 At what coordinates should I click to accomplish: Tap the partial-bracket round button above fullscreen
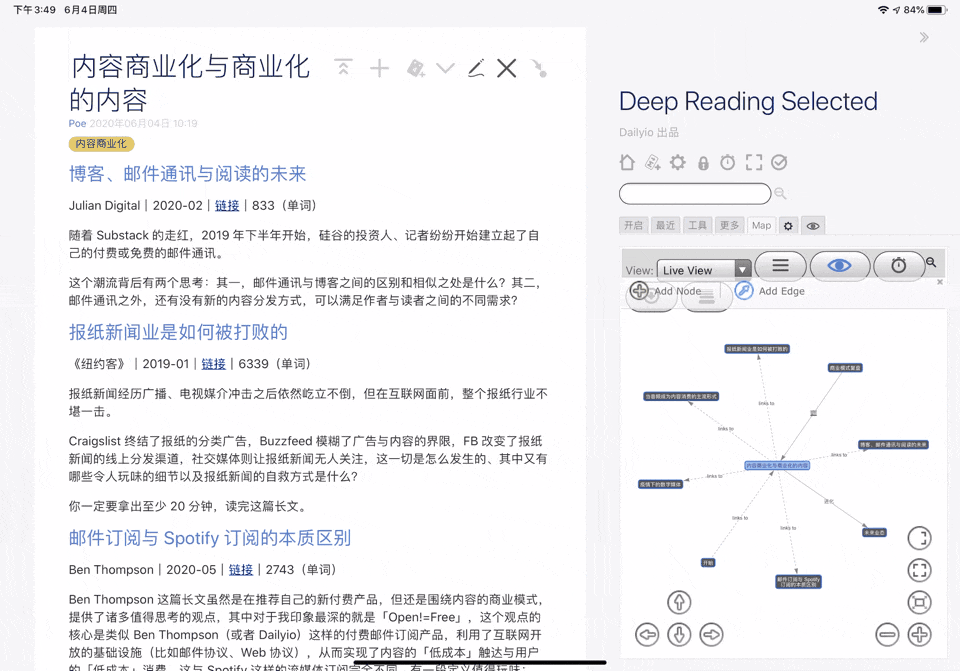click(x=920, y=538)
